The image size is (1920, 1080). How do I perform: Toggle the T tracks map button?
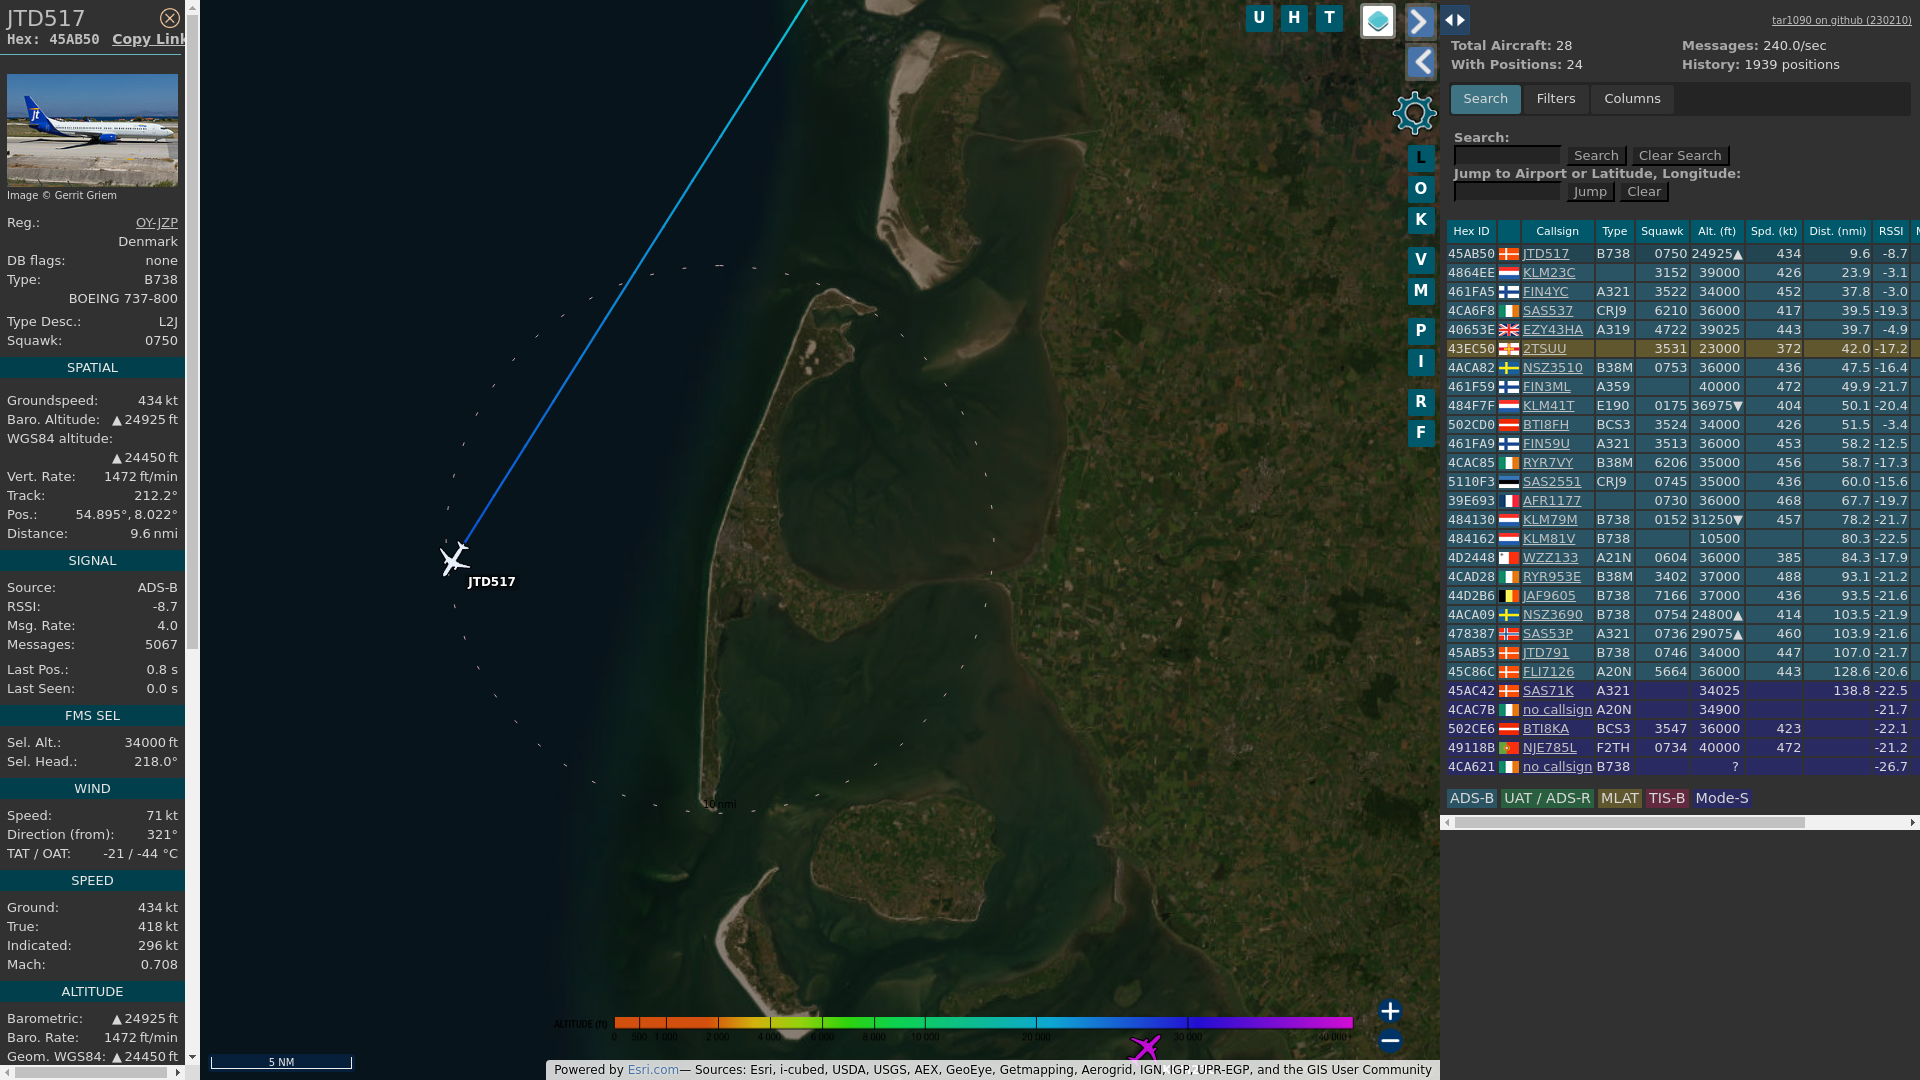click(x=1329, y=18)
